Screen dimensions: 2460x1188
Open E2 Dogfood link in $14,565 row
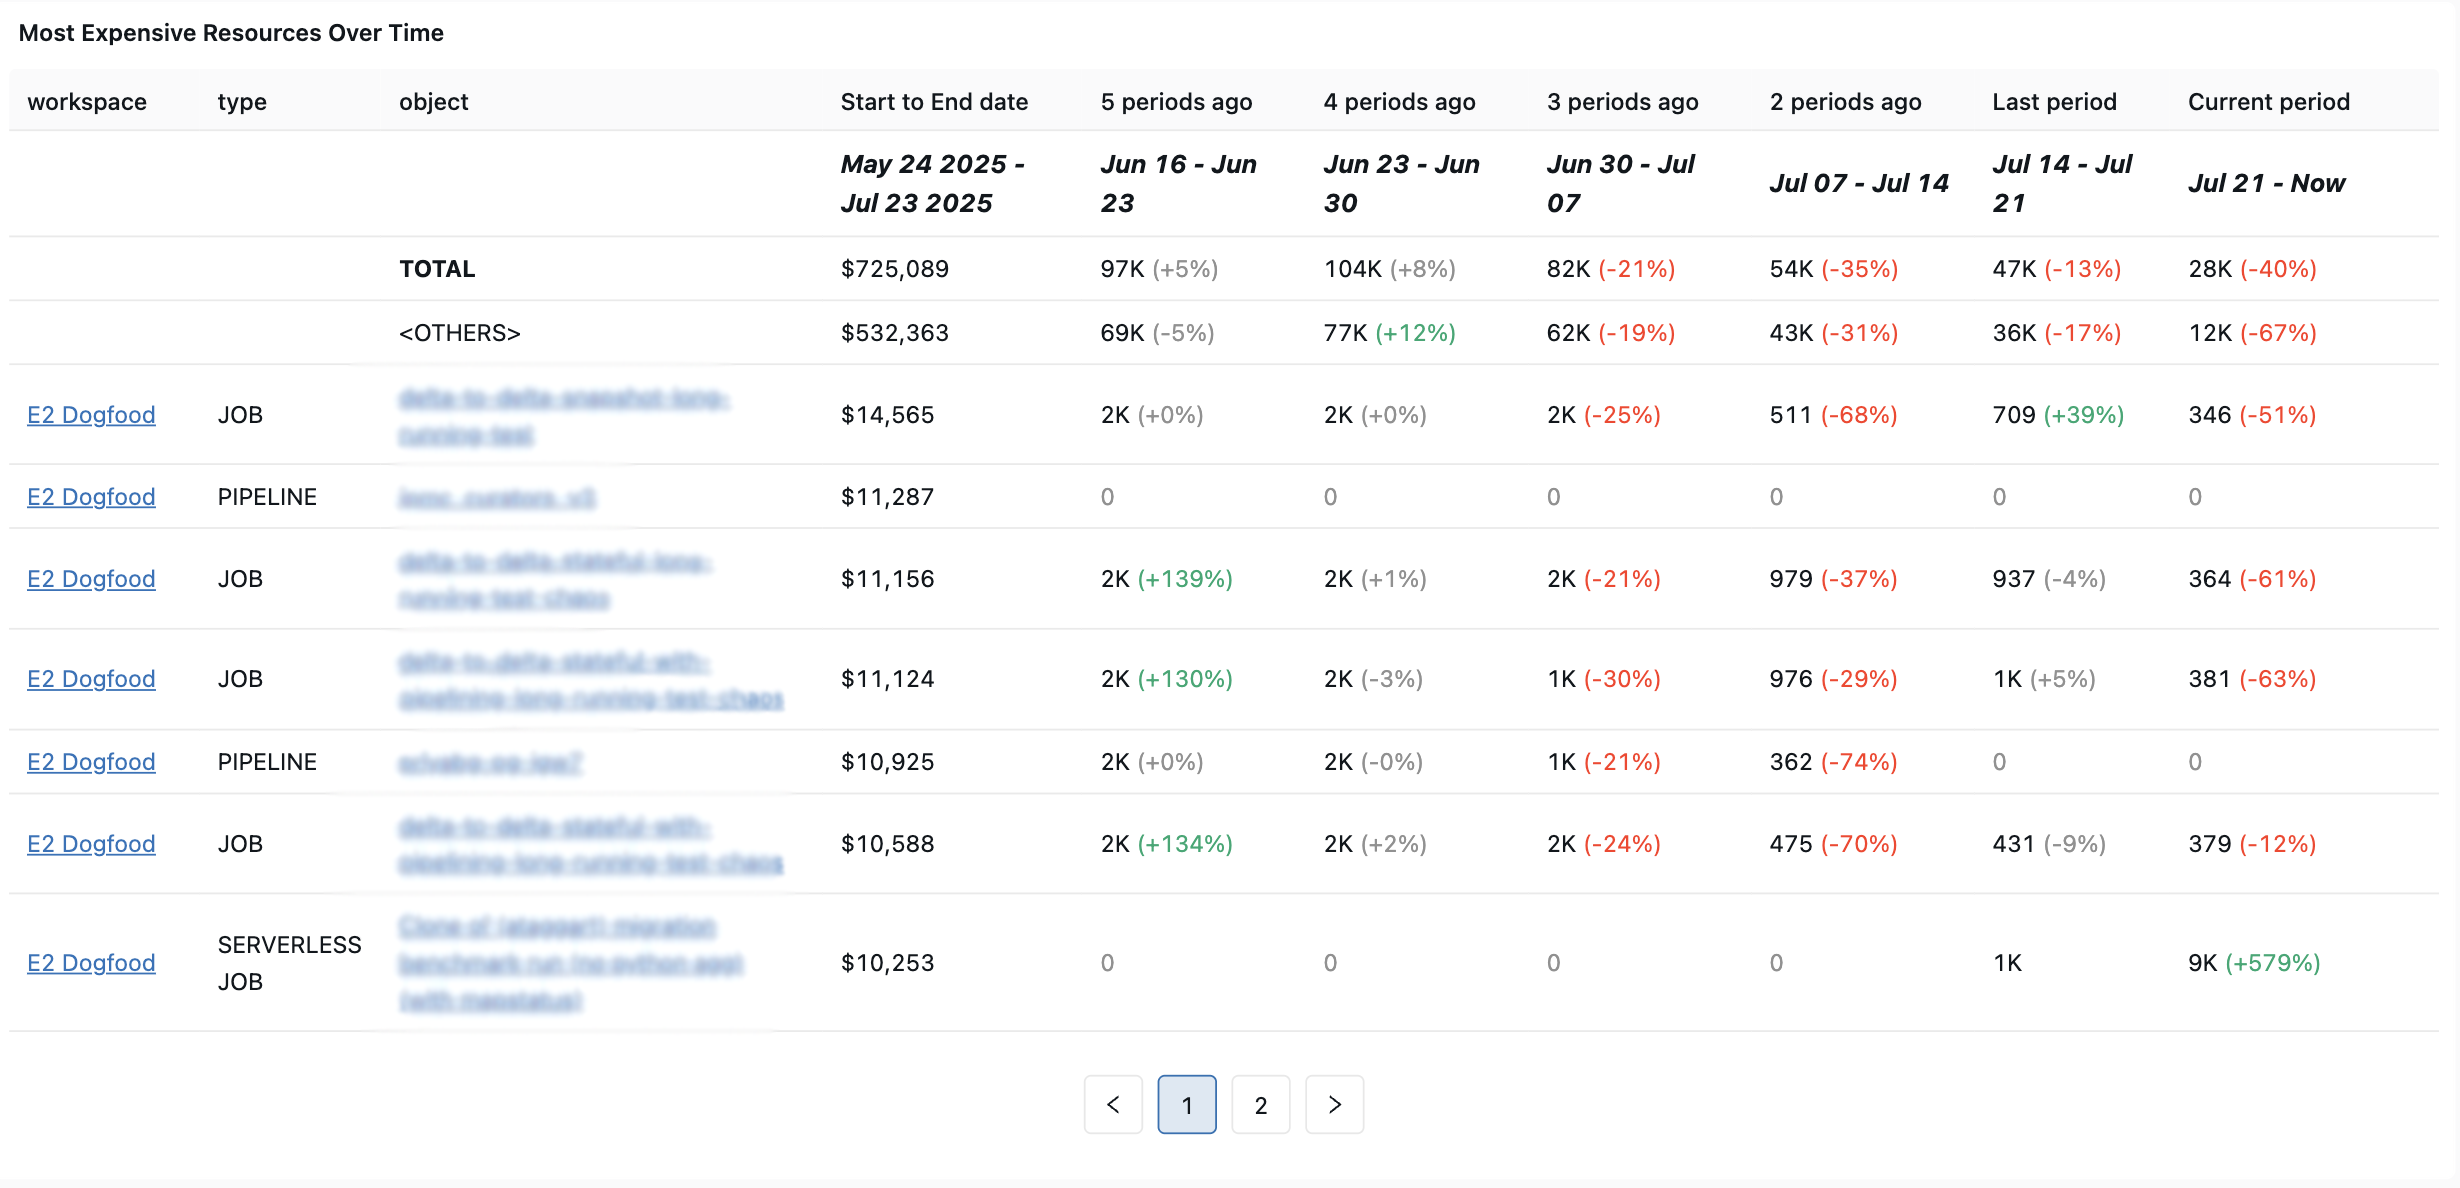click(91, 415)
